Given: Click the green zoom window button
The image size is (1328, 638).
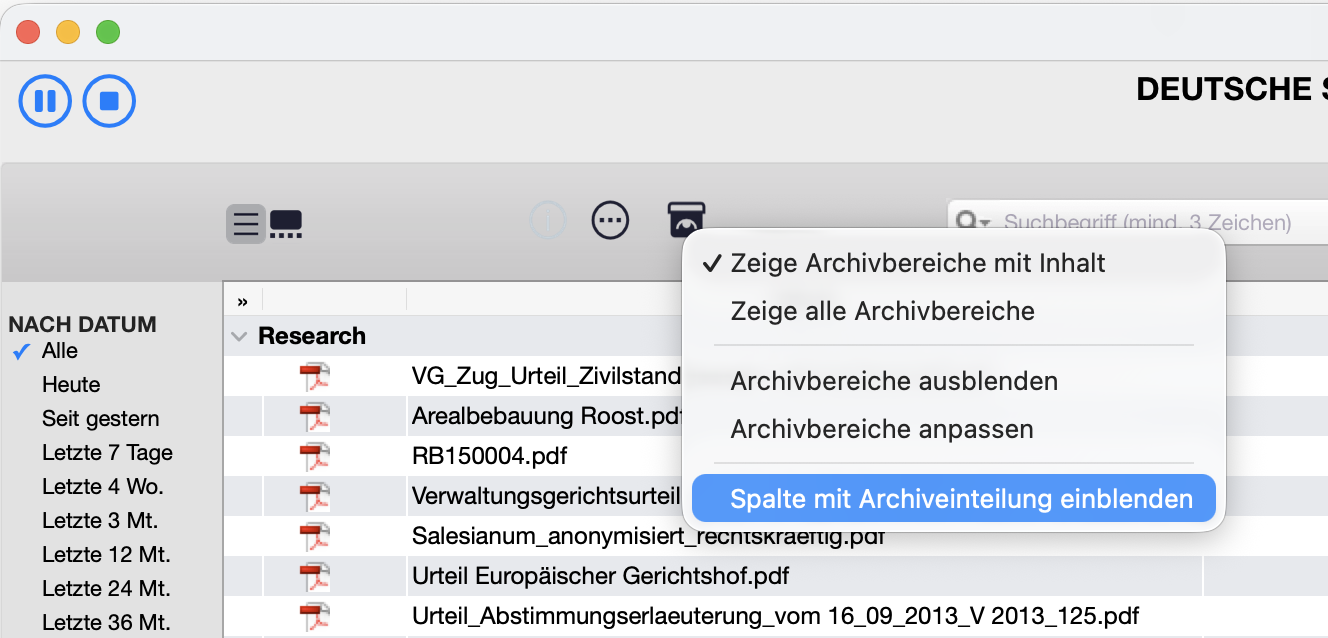Looking at the screenshot, I should coord(108,32).
